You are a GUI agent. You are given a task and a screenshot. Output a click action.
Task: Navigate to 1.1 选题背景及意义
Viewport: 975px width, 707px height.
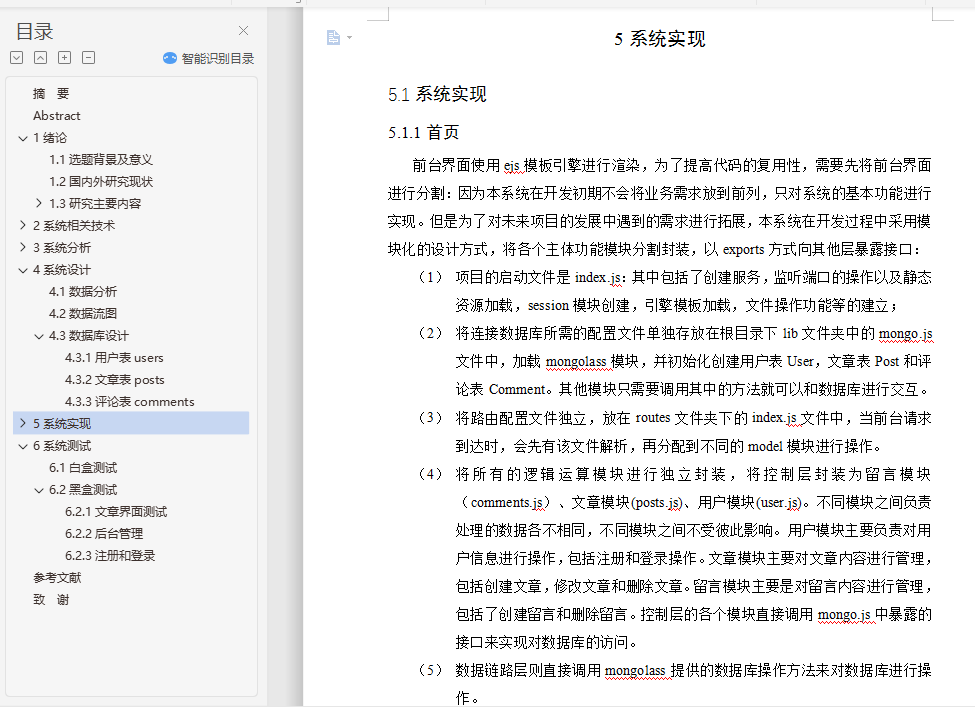[101, 160]
